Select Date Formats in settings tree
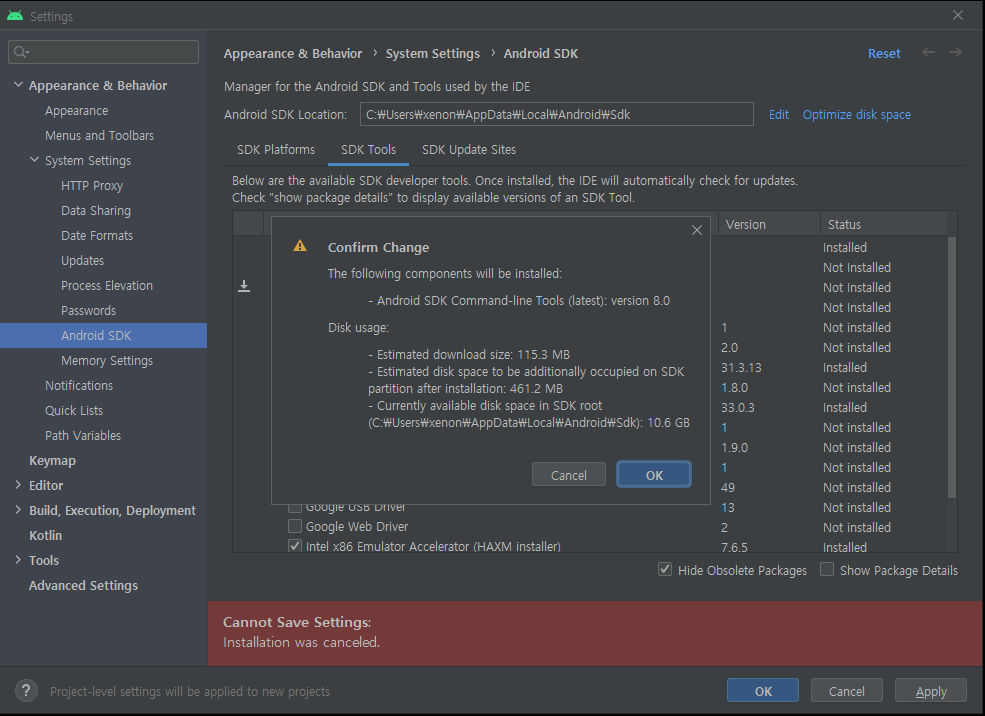The width and height of the screenshot is (985, 716). coord(97,236)
